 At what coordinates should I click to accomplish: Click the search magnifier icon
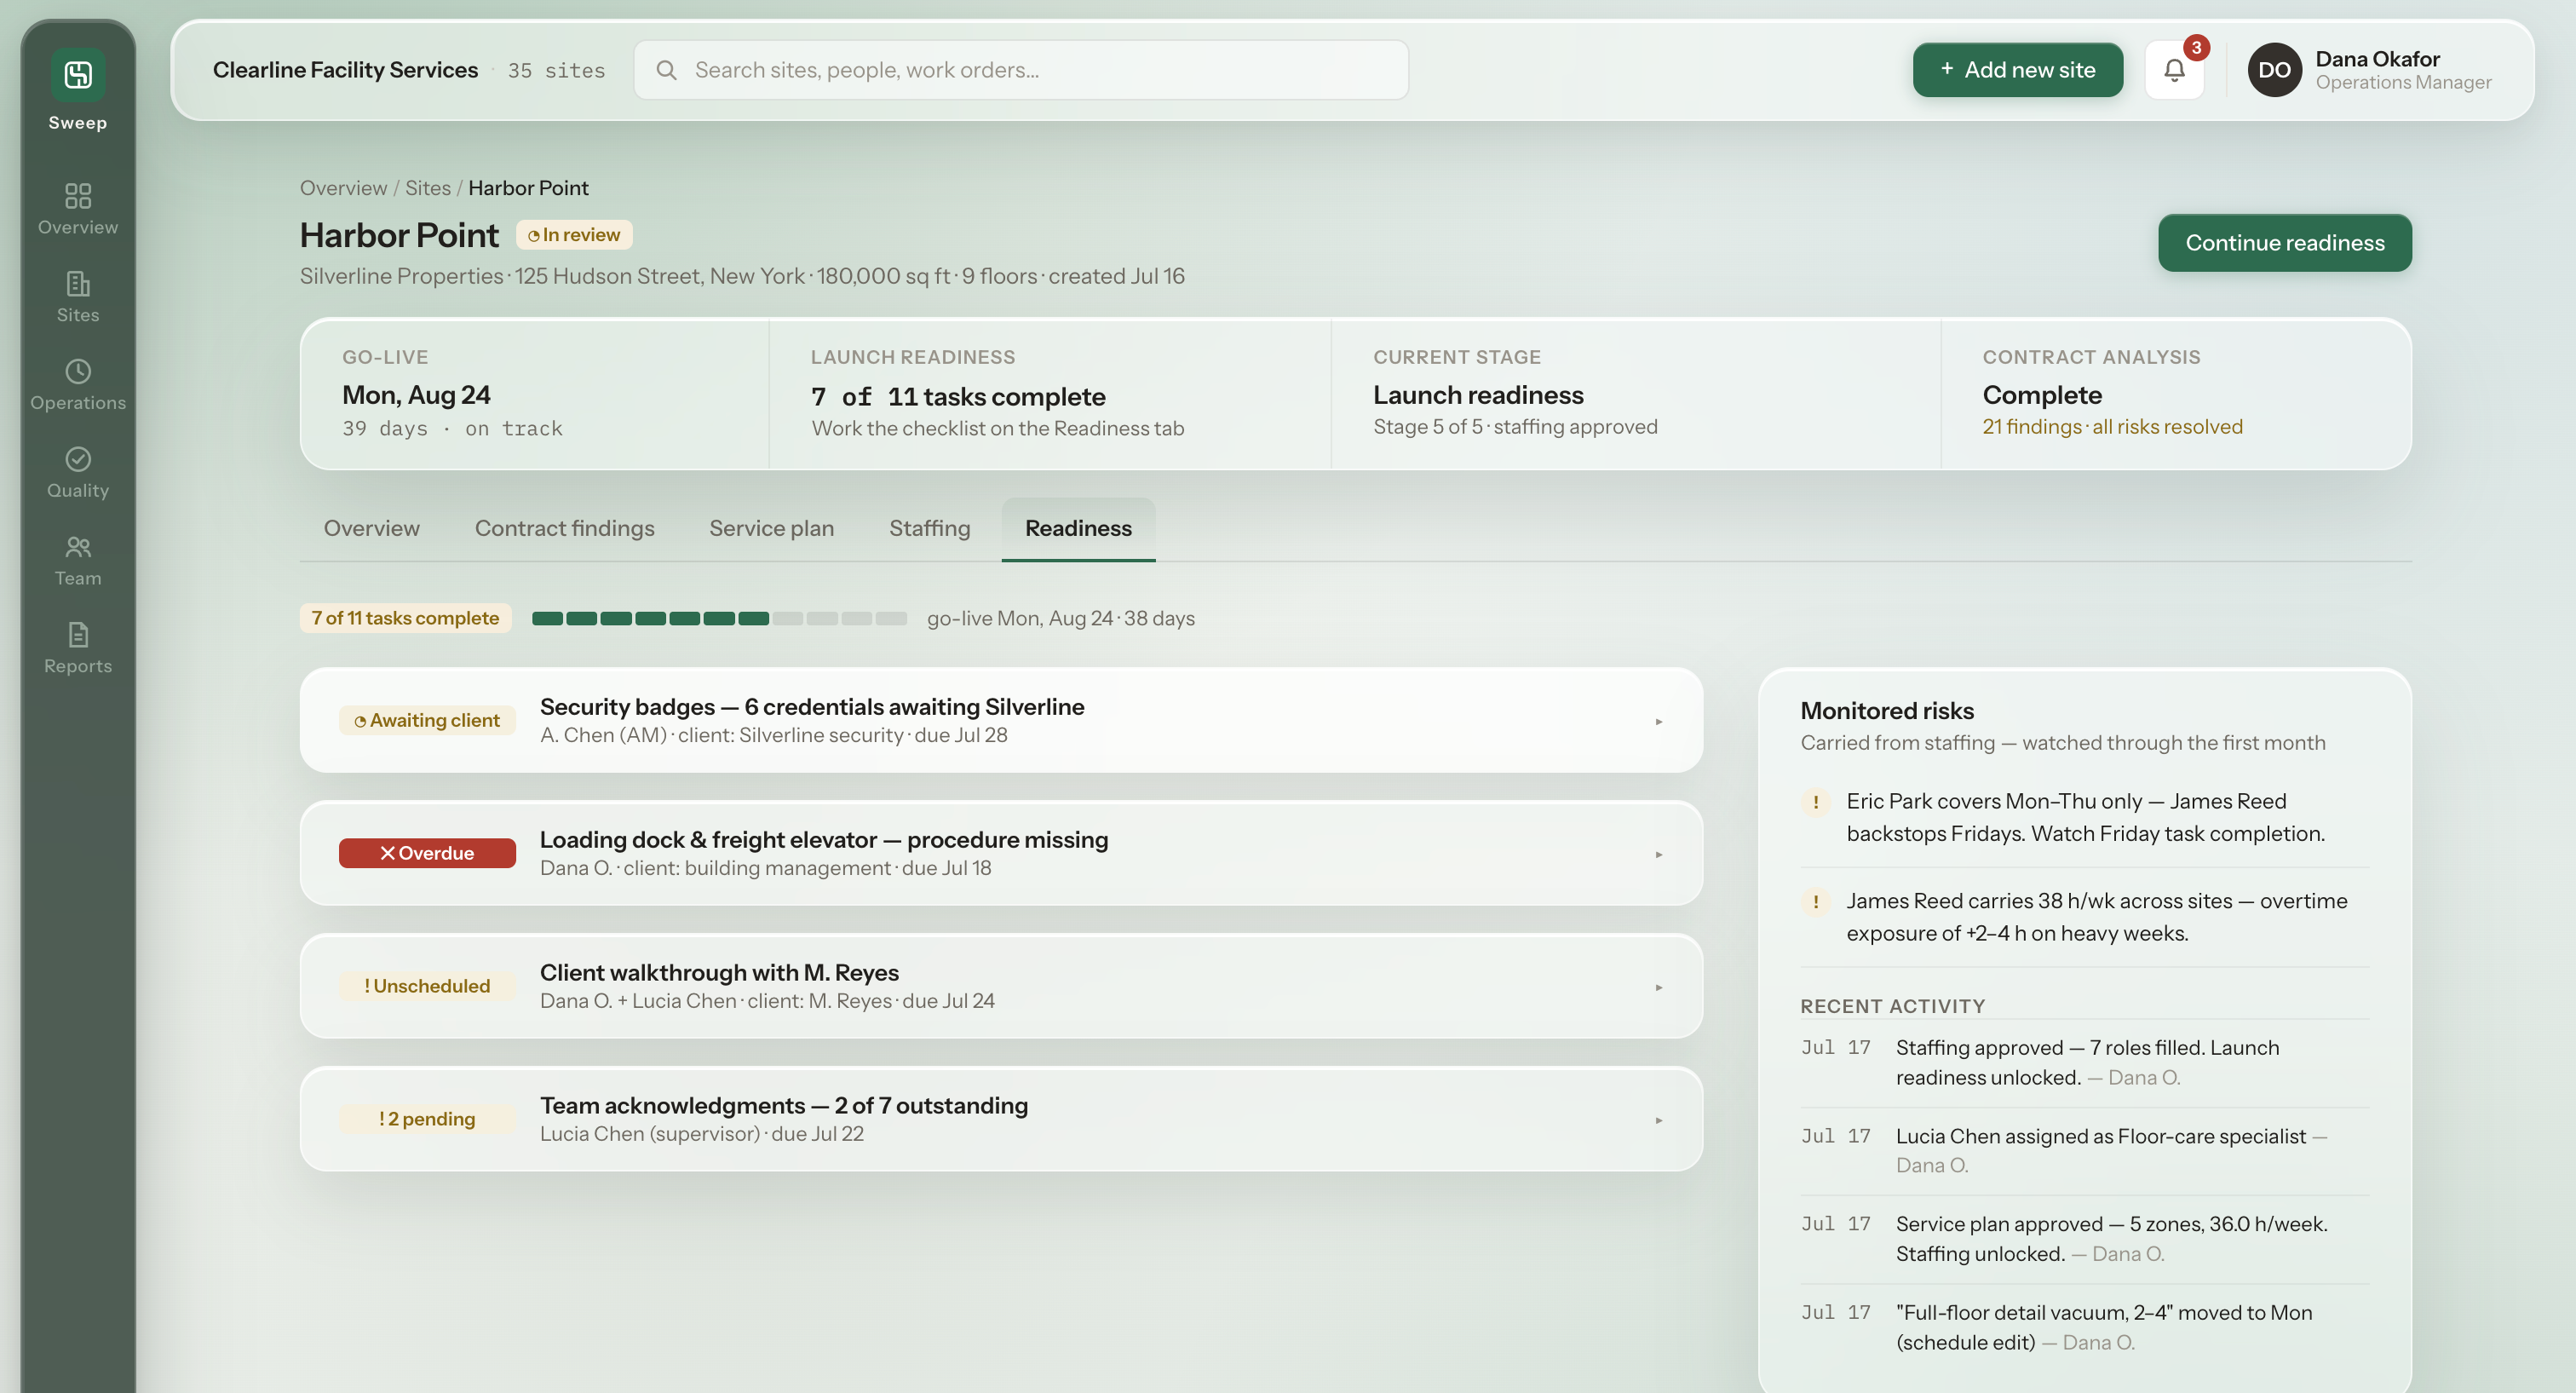point(666,70)
